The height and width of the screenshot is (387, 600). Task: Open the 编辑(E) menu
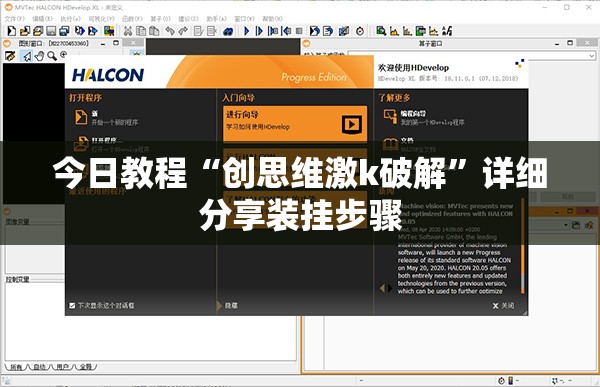pos(42,18)
